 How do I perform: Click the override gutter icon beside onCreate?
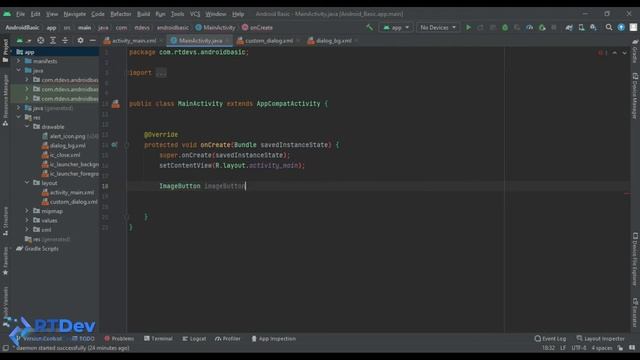pos(115,144)
